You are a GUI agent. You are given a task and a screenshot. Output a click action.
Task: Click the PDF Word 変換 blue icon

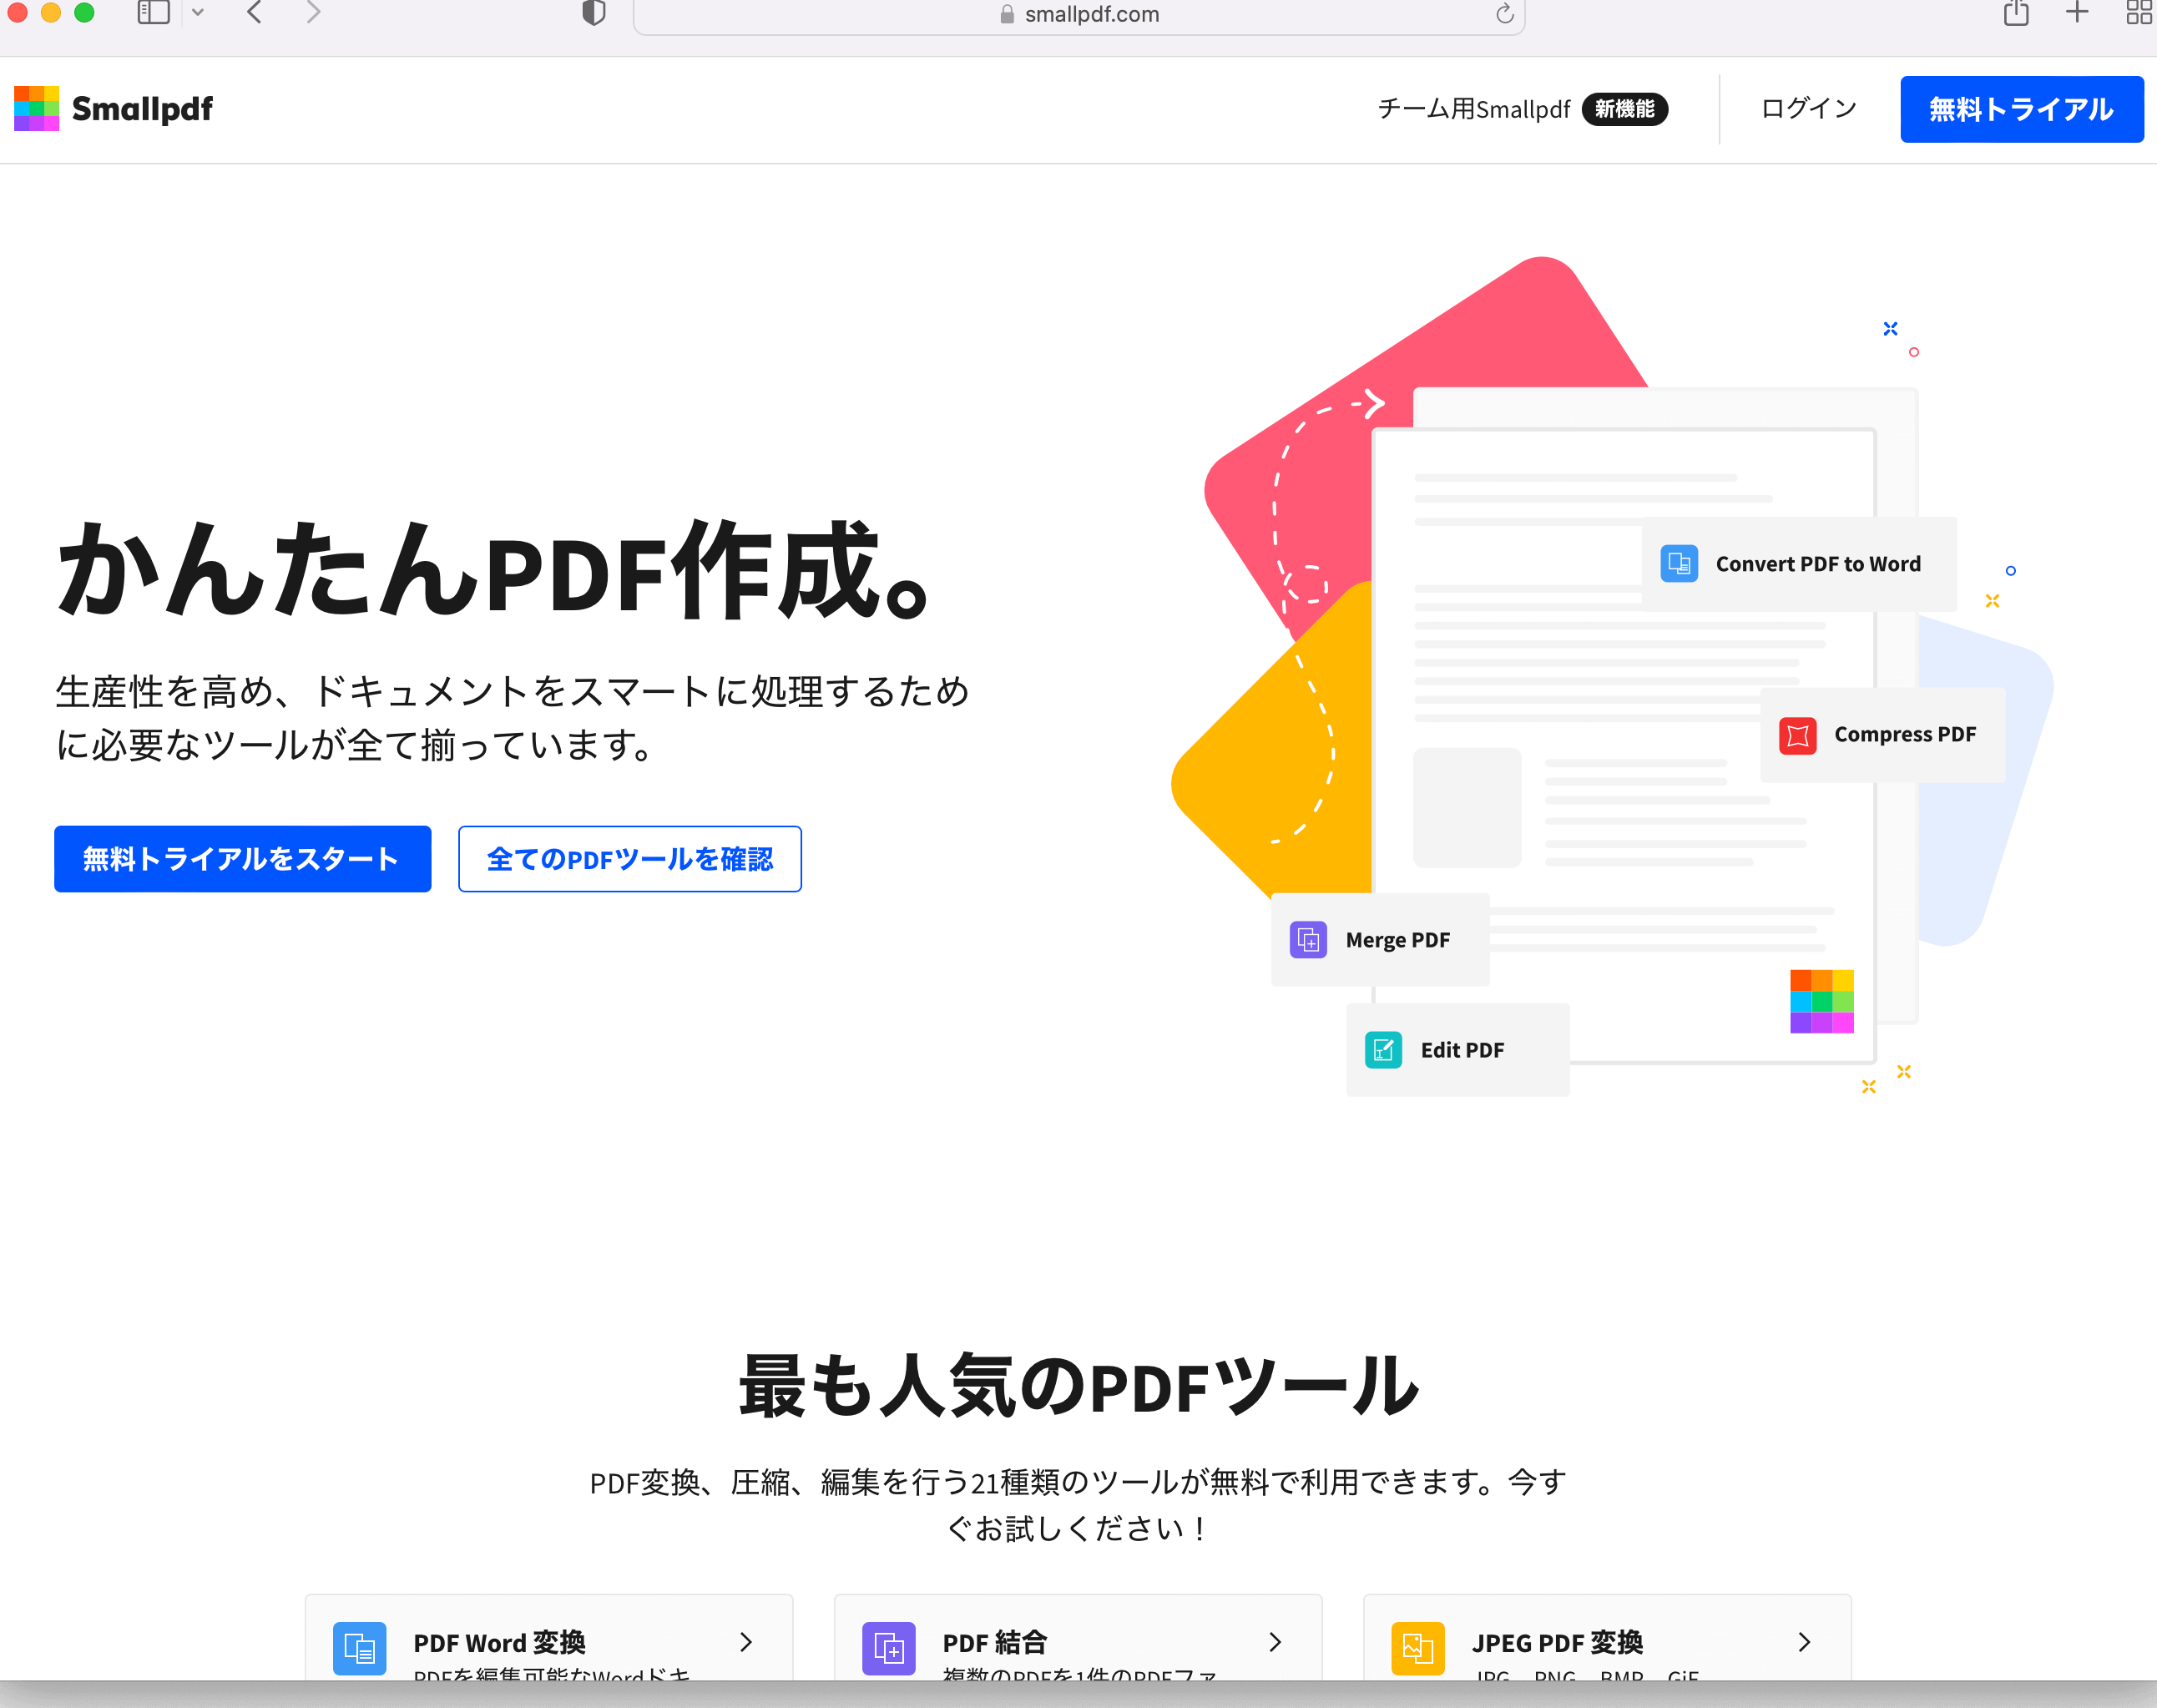359,1647
